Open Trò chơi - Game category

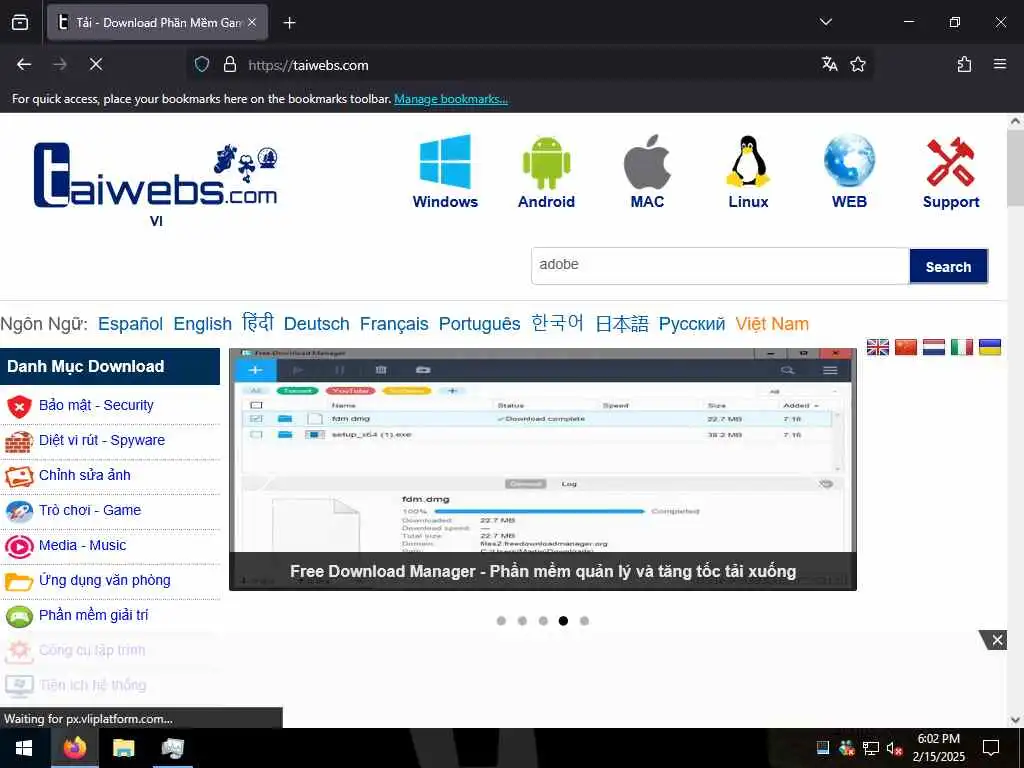[x=89, y=510]
